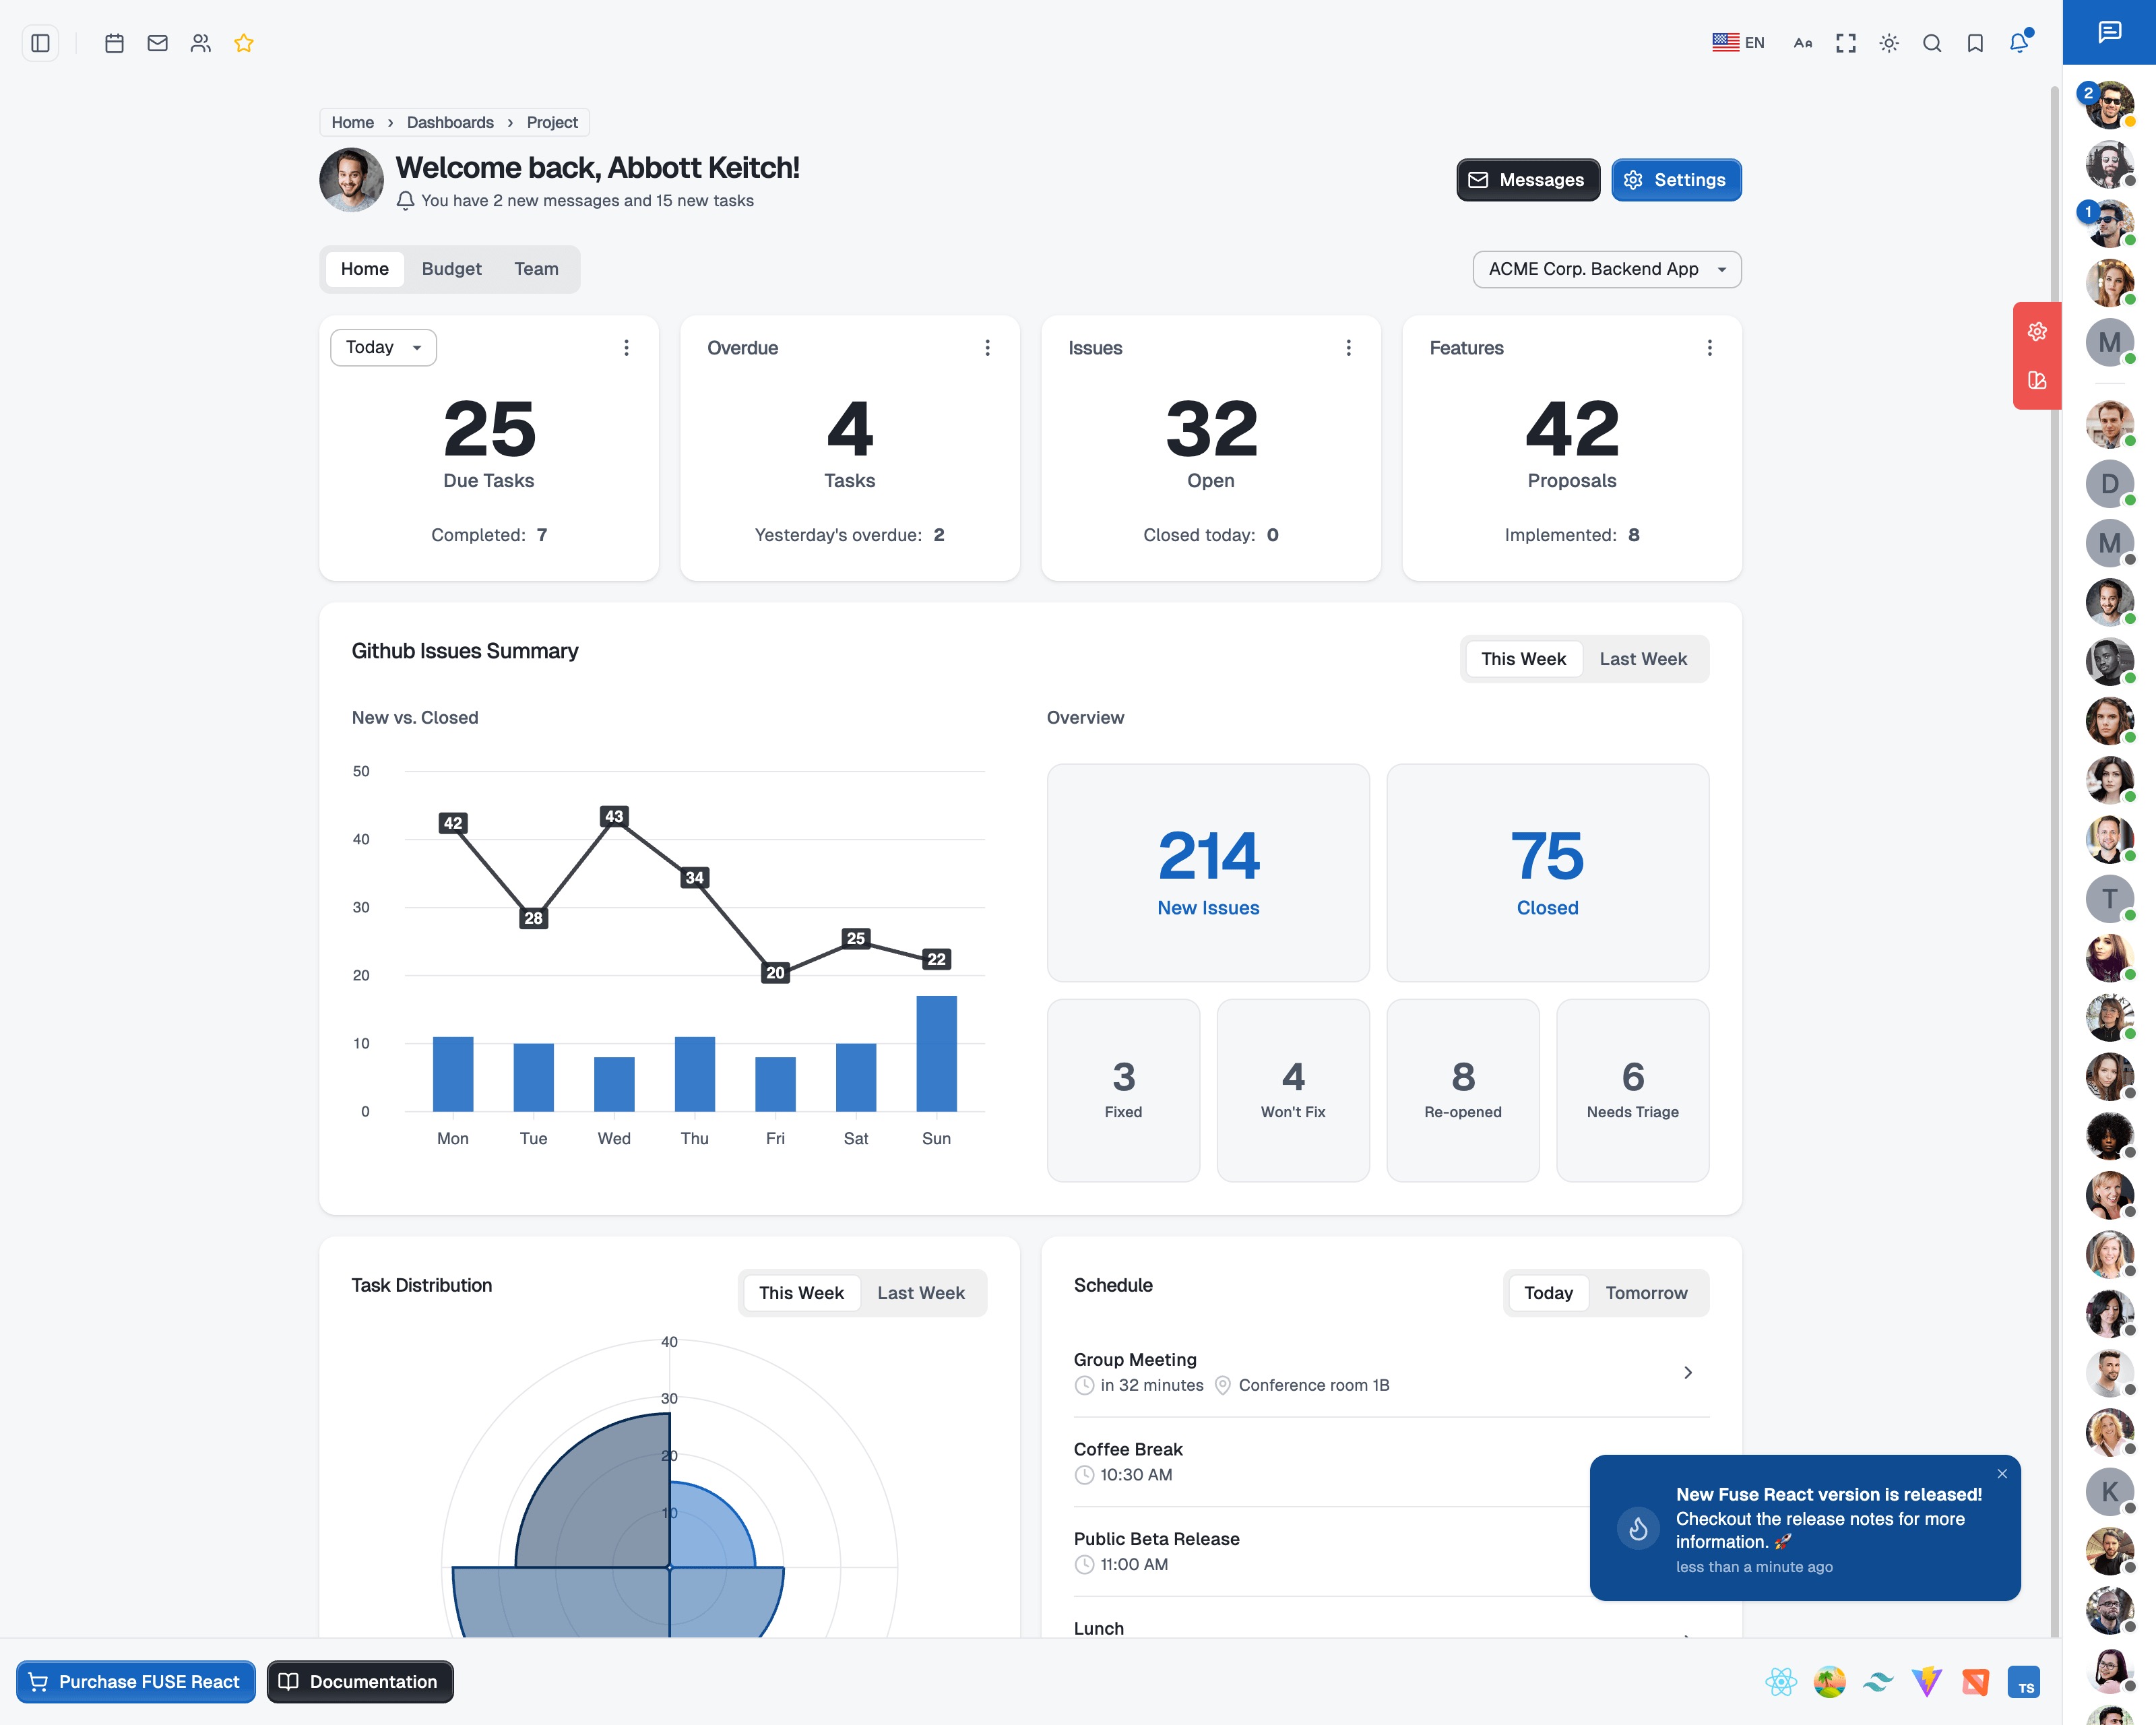Open the mail shortcut icon
Image resolution: width=2156 pixels, height=1725 pixels.
[x=157, y=43]
